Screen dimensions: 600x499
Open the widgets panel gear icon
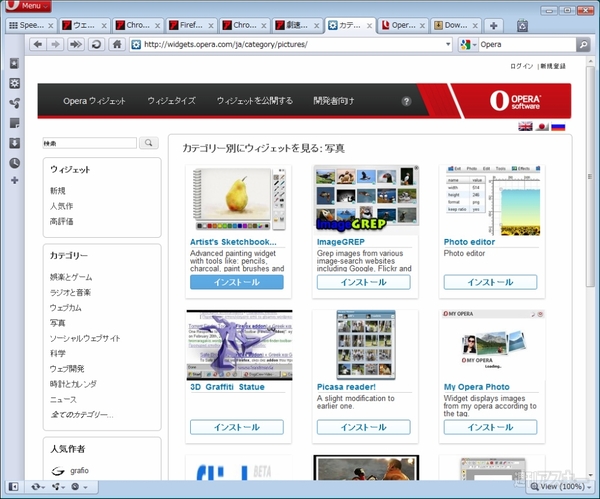click(15, 83)
